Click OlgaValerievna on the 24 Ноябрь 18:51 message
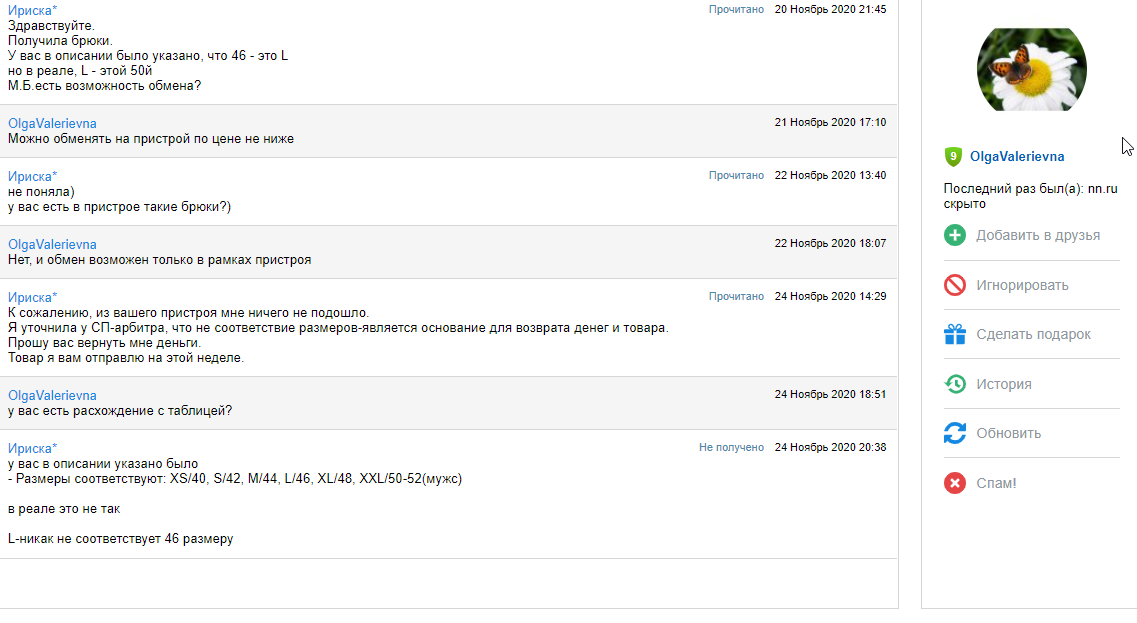 (x=52, y=395)
